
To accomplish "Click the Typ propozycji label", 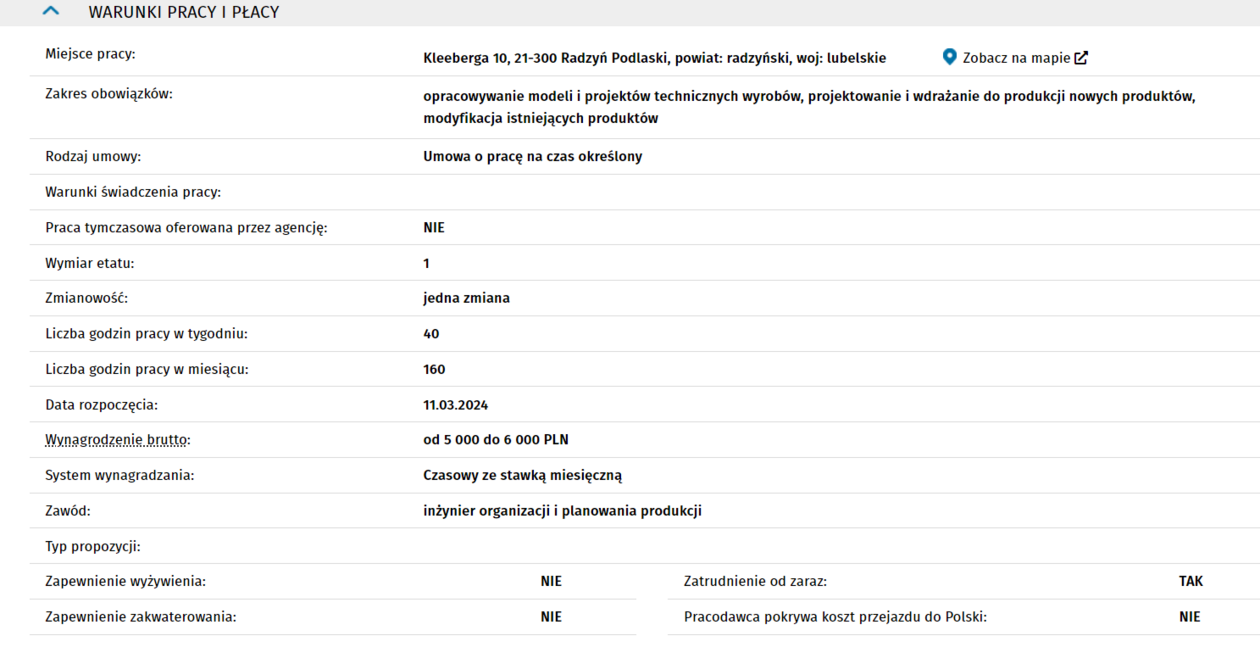I will point(93,547).
